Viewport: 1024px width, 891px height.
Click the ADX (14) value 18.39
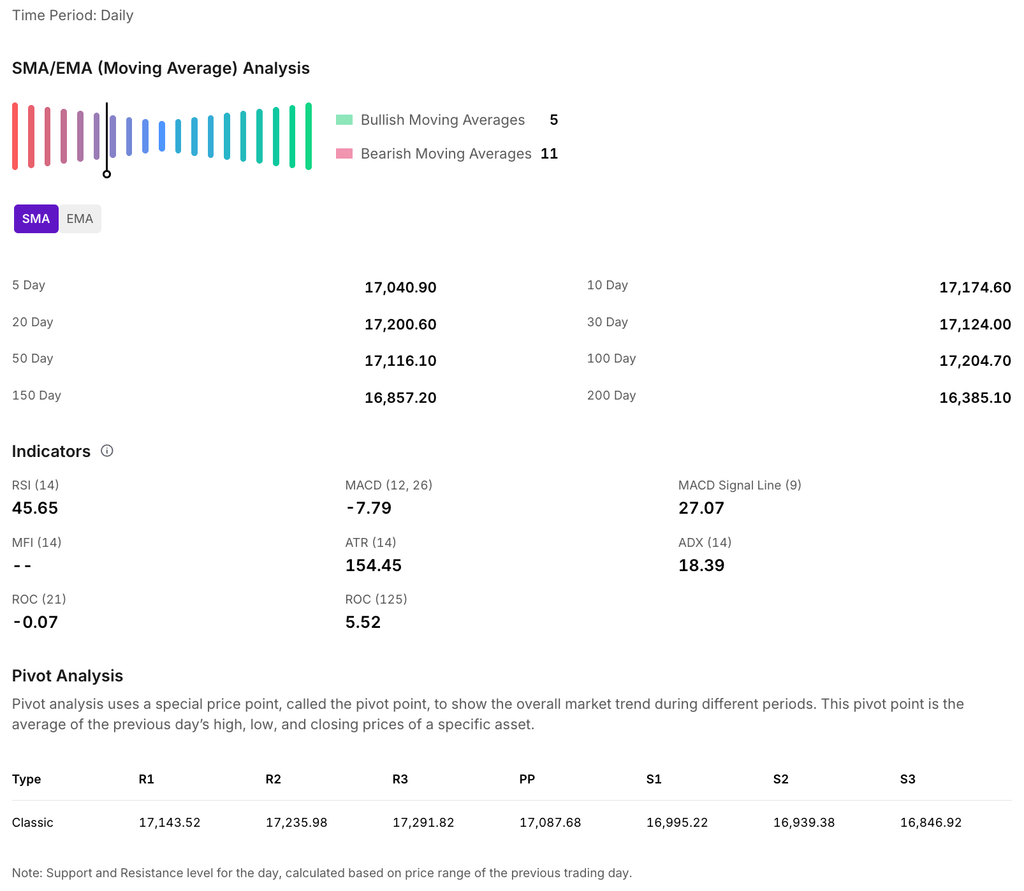click(x=701, y=565)
